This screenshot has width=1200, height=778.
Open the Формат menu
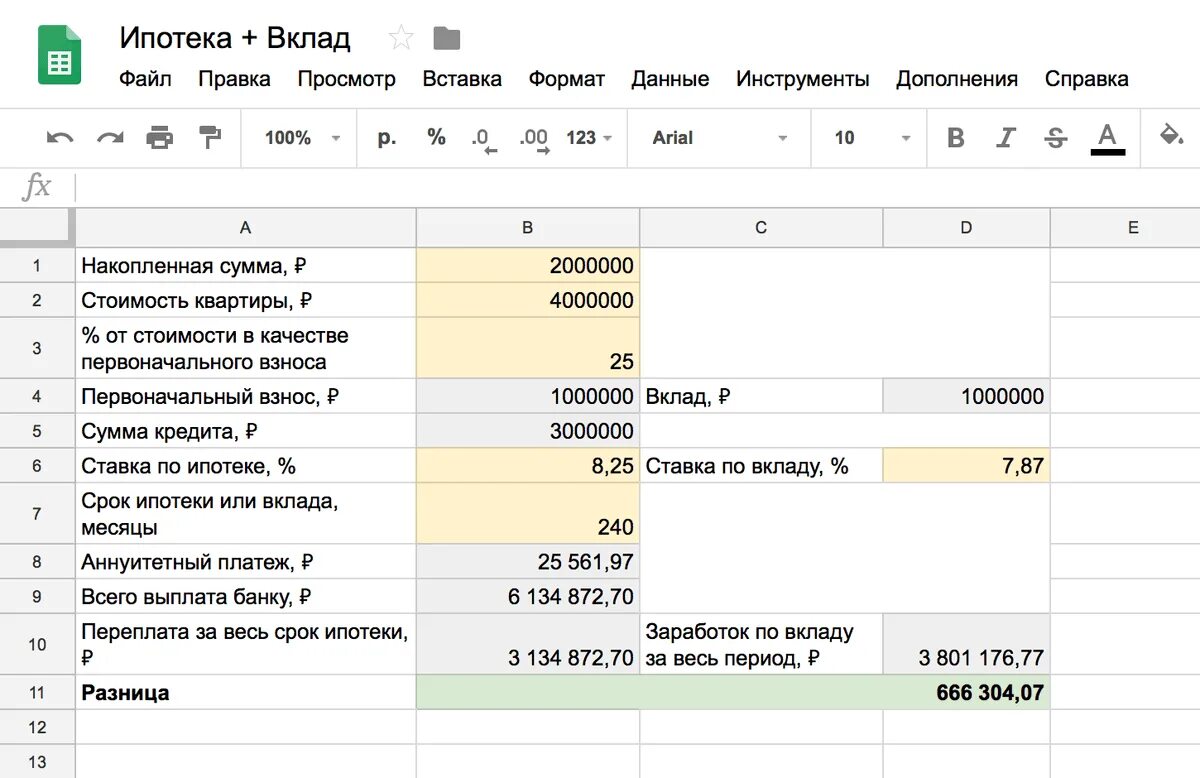click(x=567, y=79)
